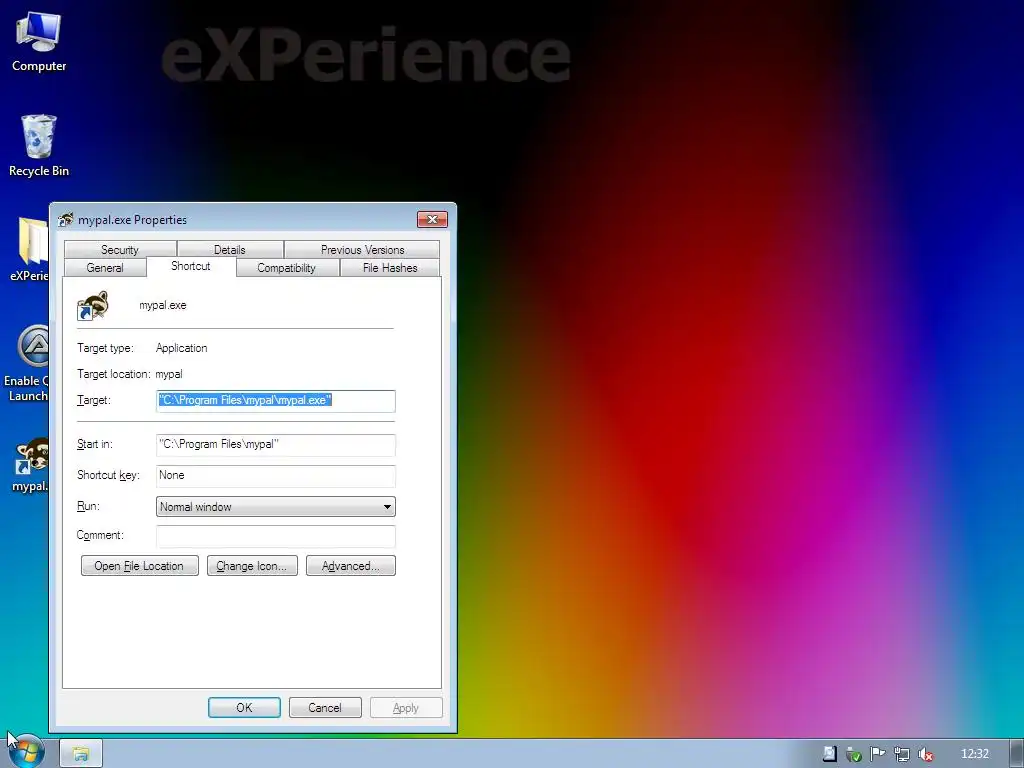Viewport: 1024px width, 768px height.
Task: Click the raccoon icon in dialog title bar
Action: point(65,219)
